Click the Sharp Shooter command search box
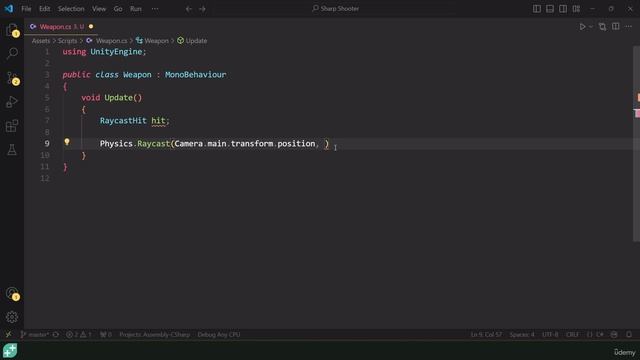Screen dimensions: 640x360 click(336, 9)
